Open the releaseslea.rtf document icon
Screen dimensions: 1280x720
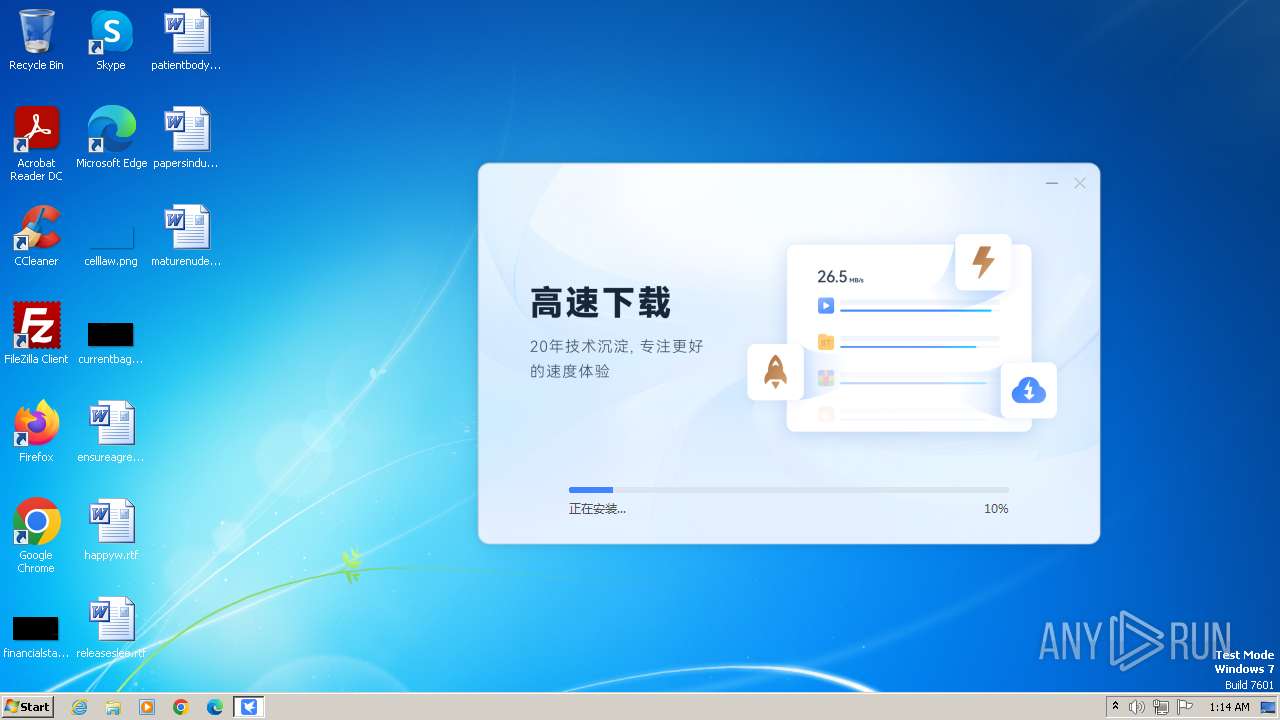pos(111,628)
